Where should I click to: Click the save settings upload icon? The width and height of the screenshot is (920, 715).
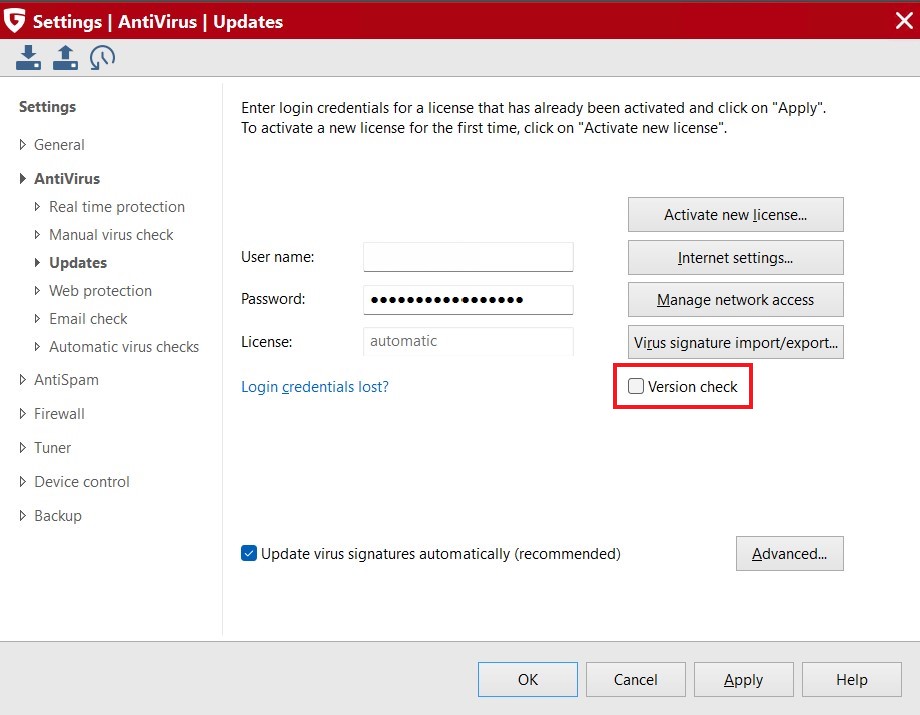pos(65,57)
